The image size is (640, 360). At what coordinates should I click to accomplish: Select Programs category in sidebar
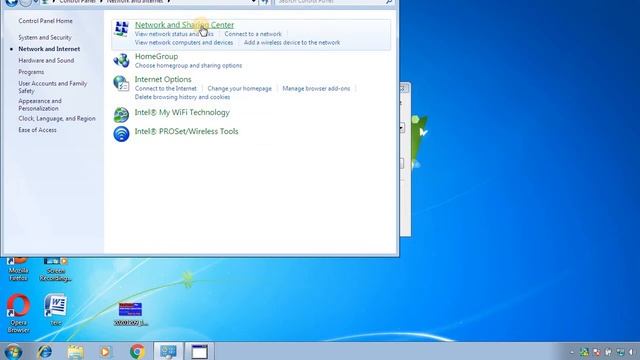31,72
